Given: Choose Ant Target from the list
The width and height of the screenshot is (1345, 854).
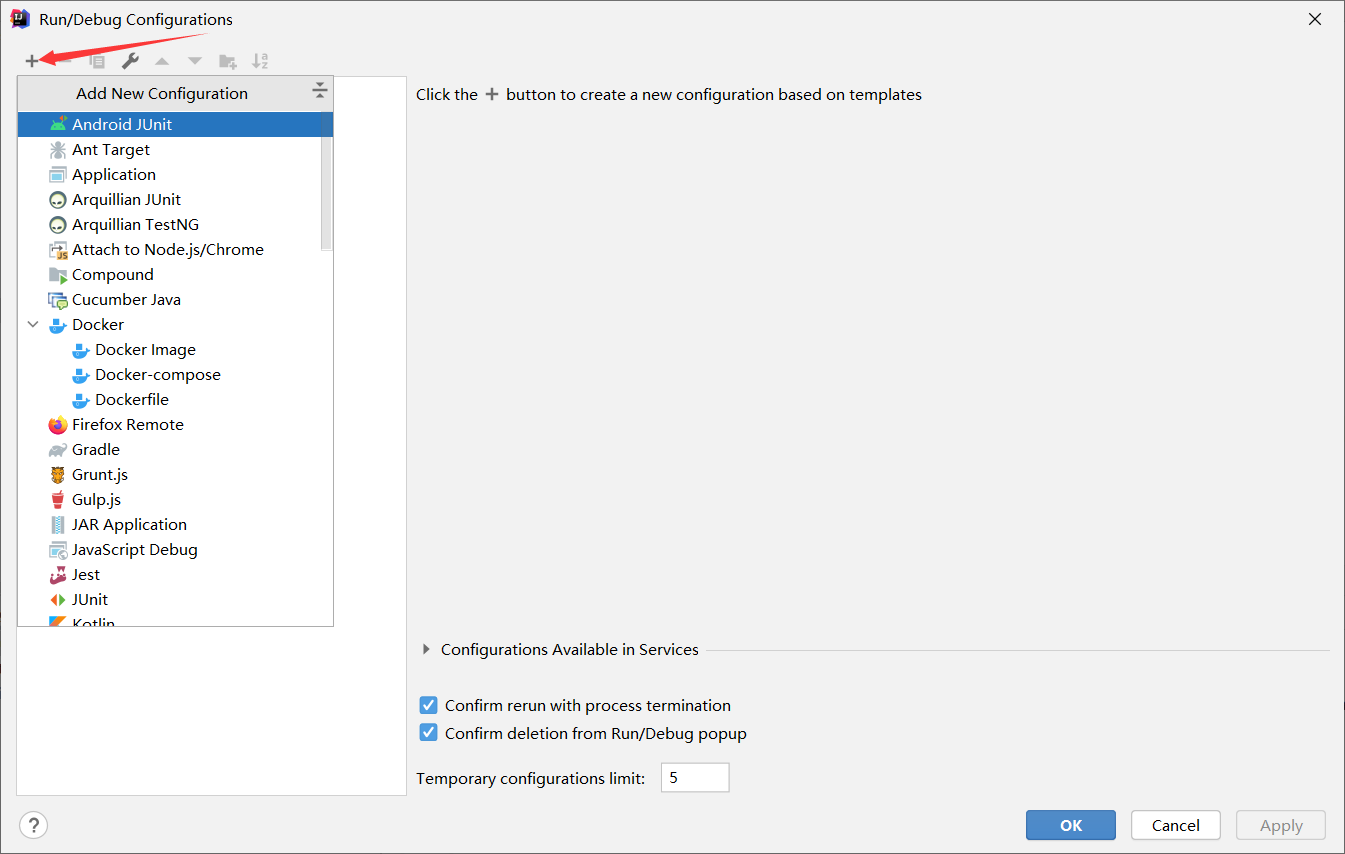Looking at the screenshot, I should (169, 149).
